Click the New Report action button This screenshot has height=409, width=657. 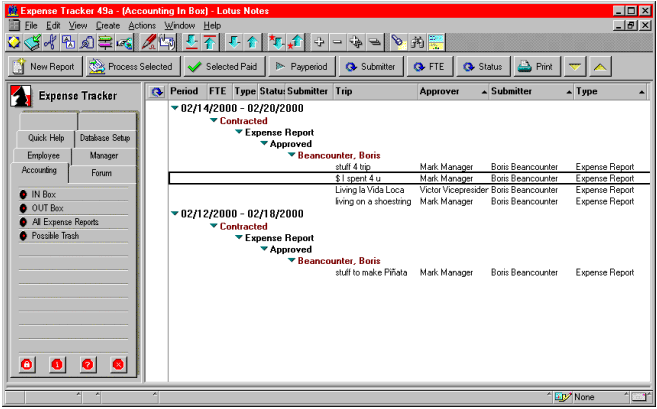pos(45,67)
